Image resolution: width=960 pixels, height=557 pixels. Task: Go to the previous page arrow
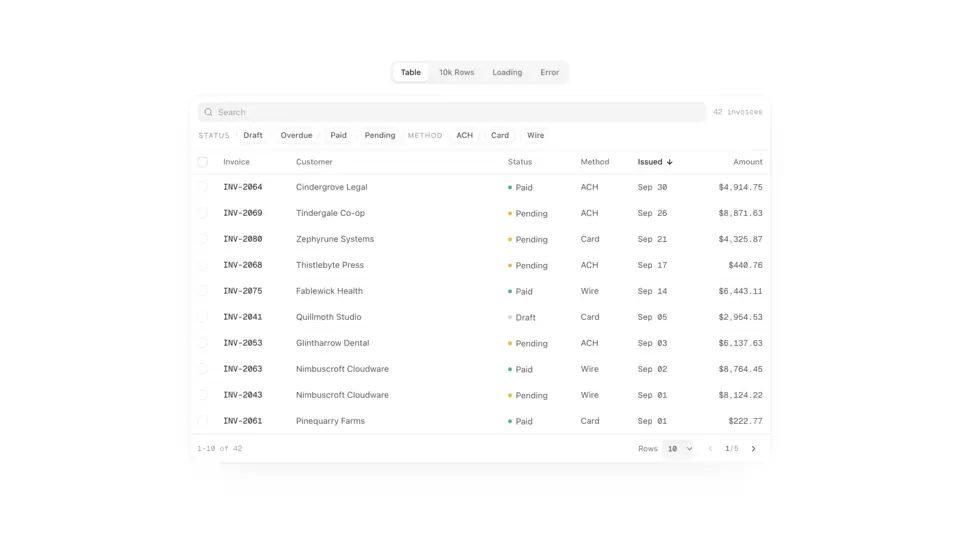click(710, 449)
